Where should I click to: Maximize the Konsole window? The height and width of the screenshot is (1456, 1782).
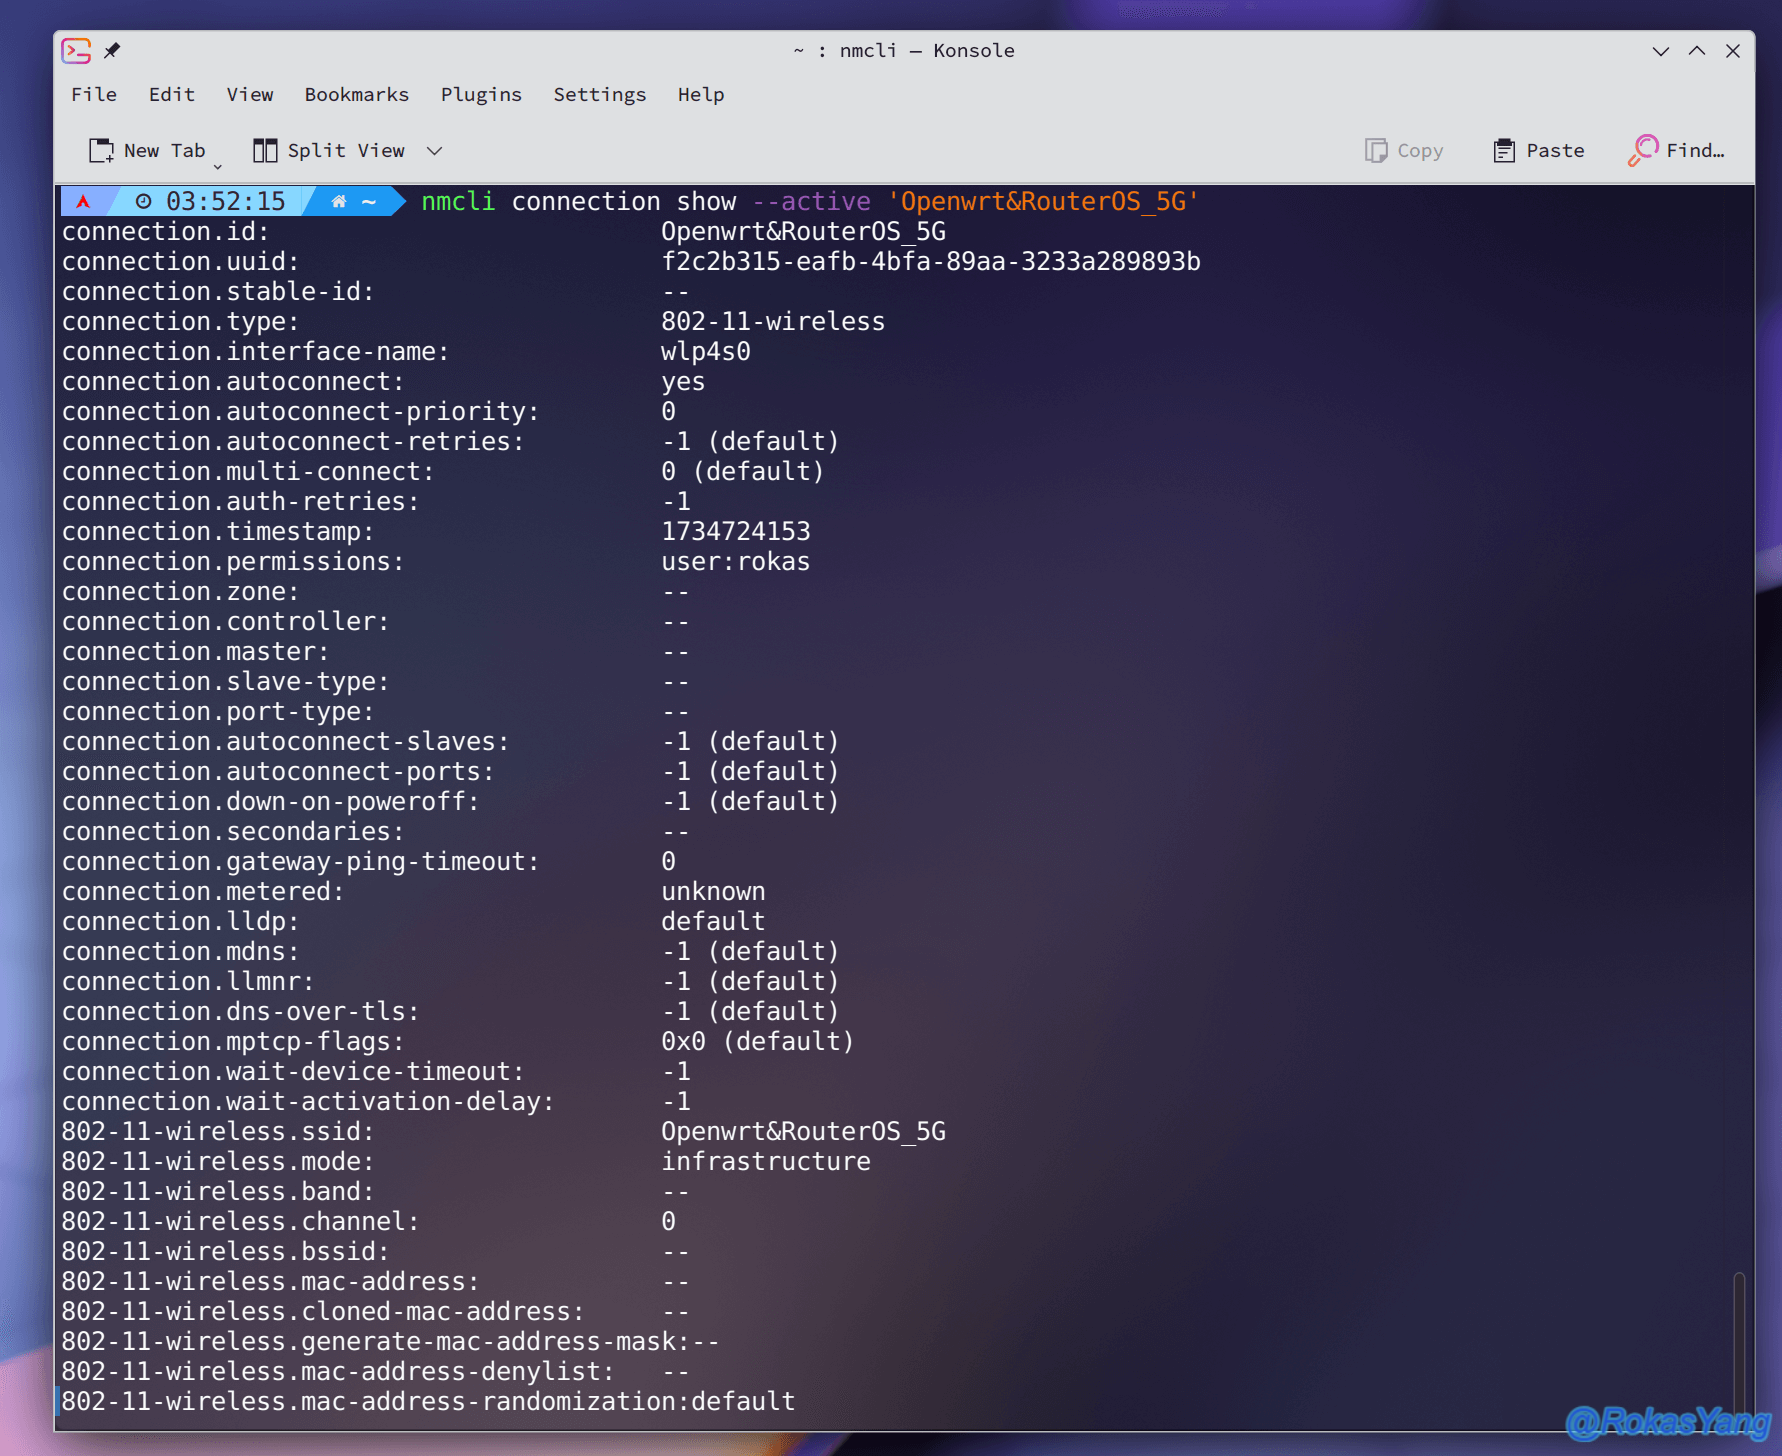[1697, 51]
